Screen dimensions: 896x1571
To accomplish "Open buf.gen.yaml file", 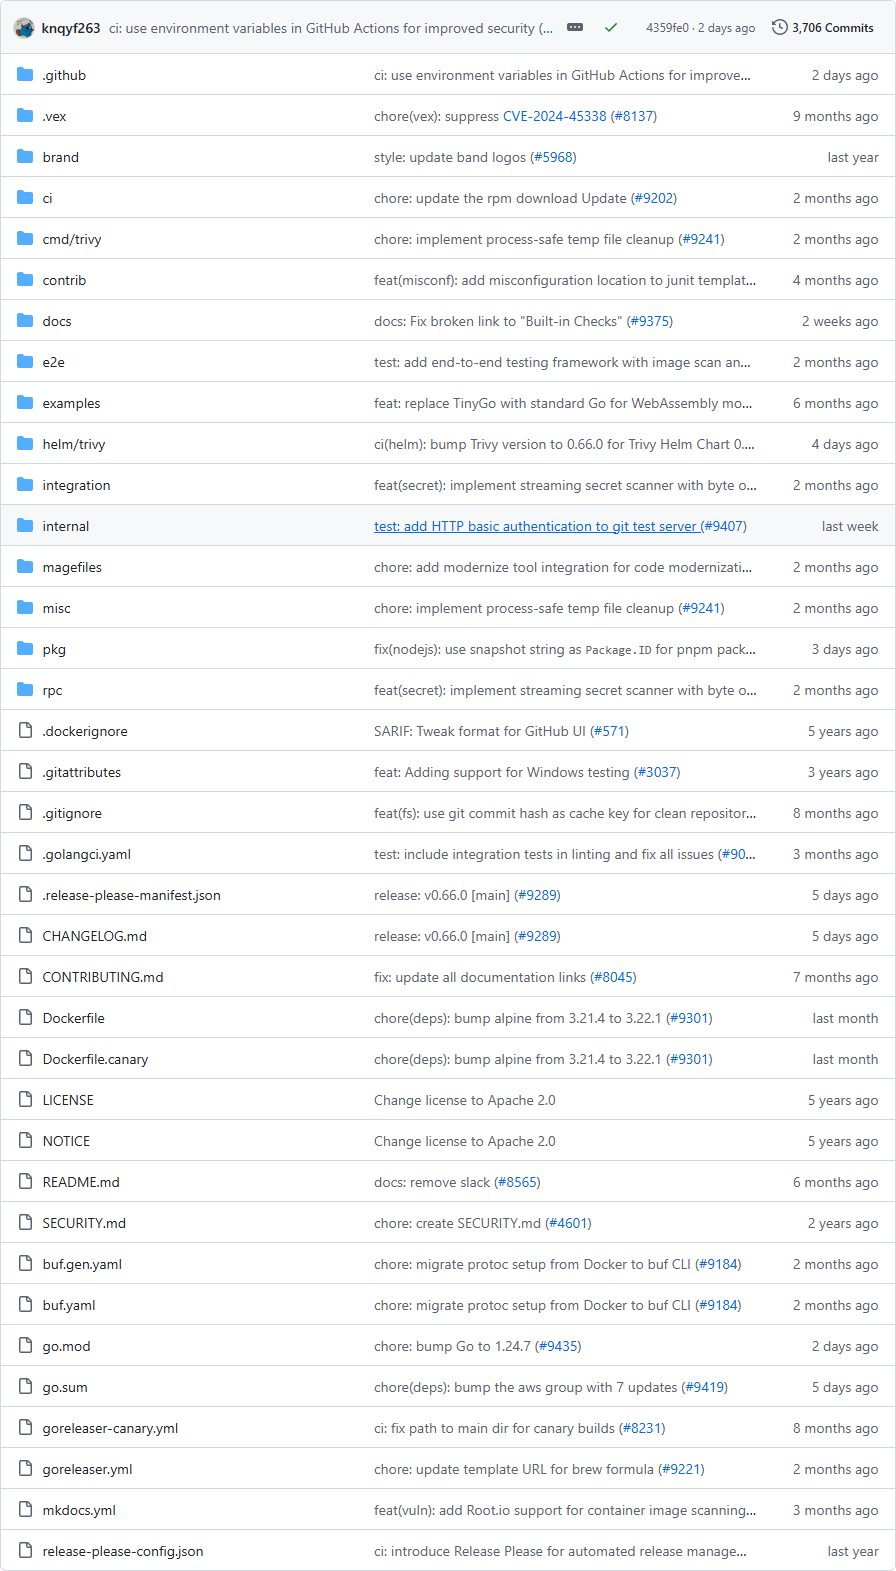I will [82, 1264].
